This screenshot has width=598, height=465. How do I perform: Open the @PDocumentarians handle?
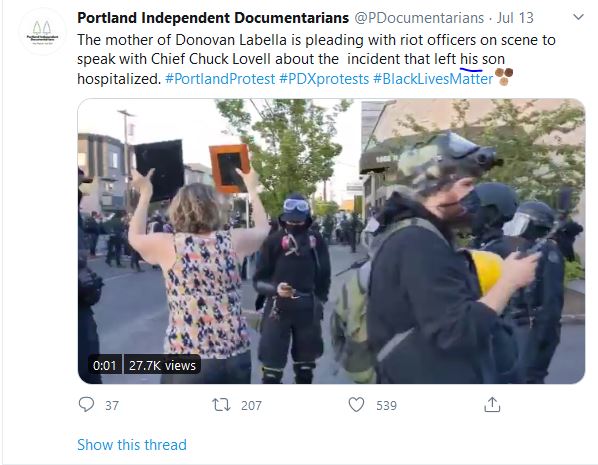coord(420,18)
